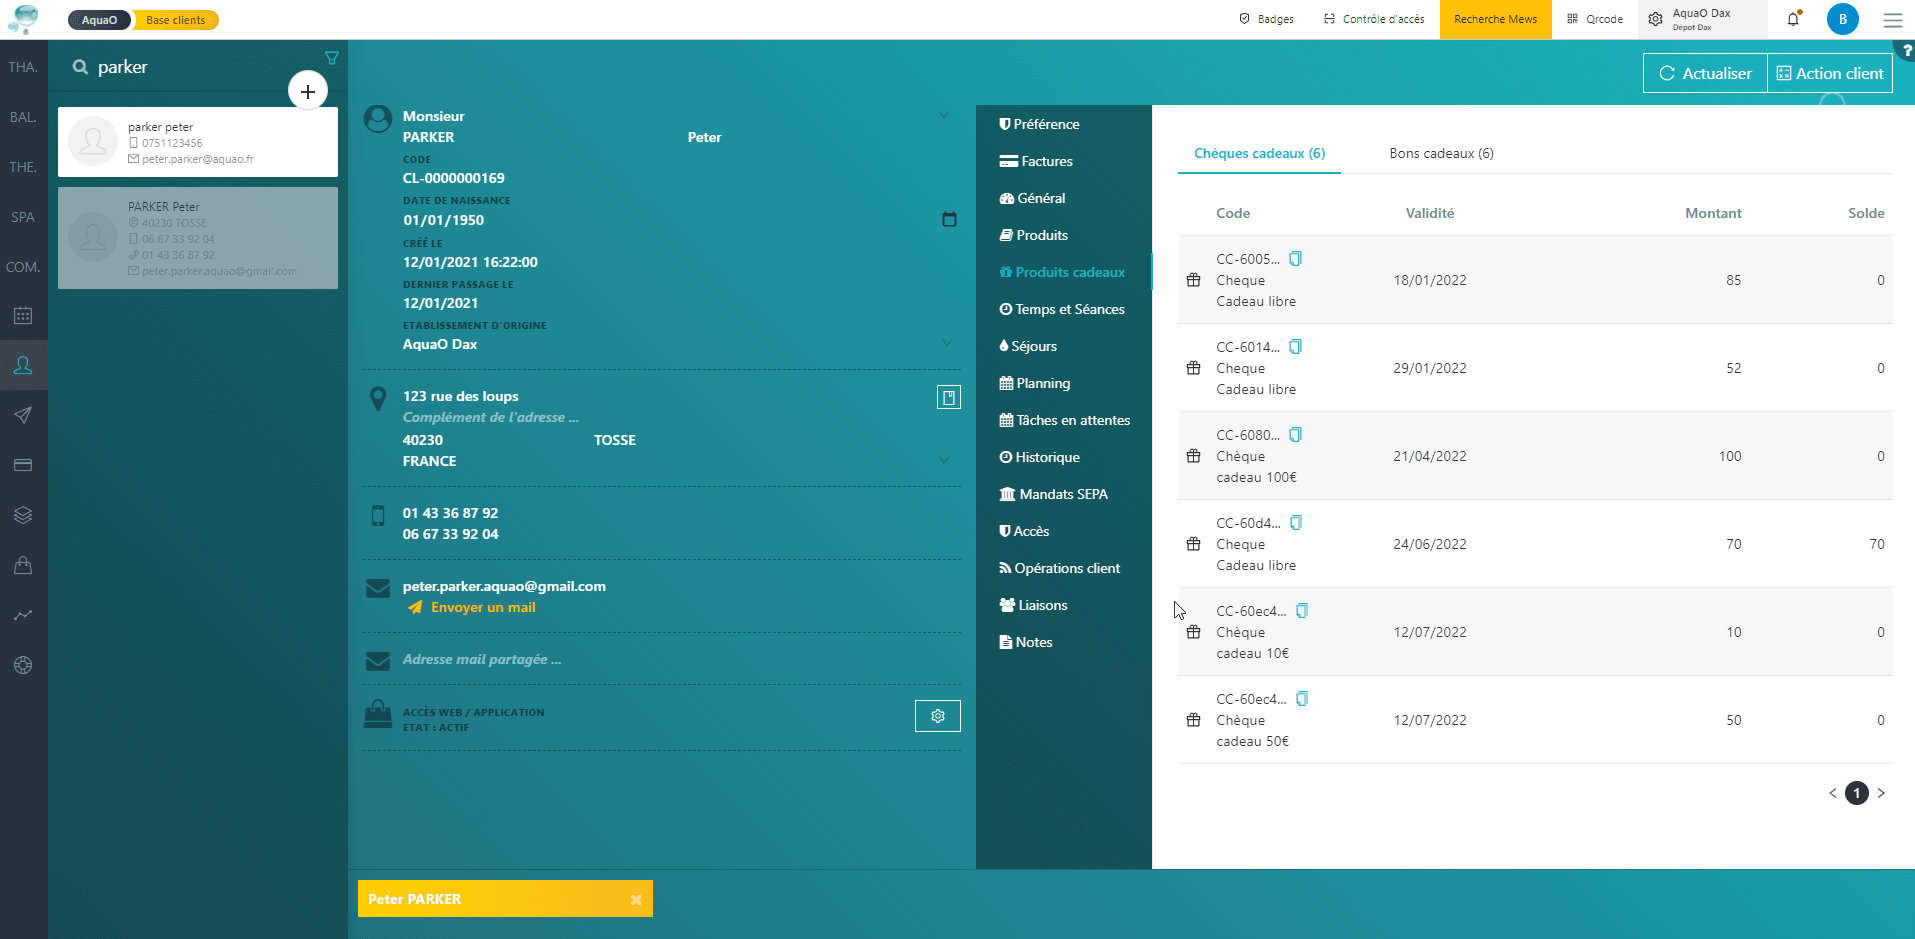1915x939 pixels.
Task: Click the filter icon beside the parker search
Action: click(x=331, y=58)
